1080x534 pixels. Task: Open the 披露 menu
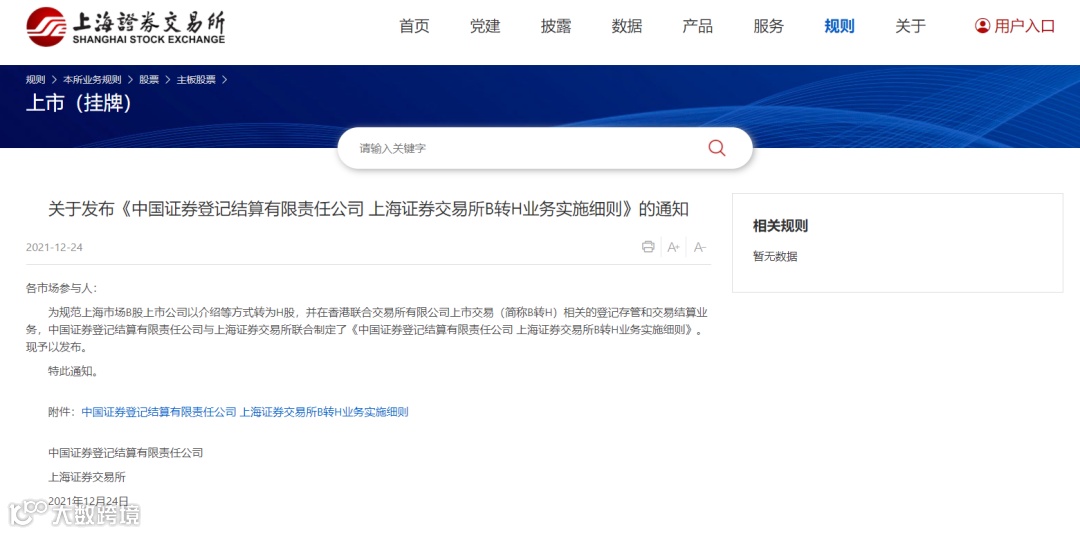556,26
